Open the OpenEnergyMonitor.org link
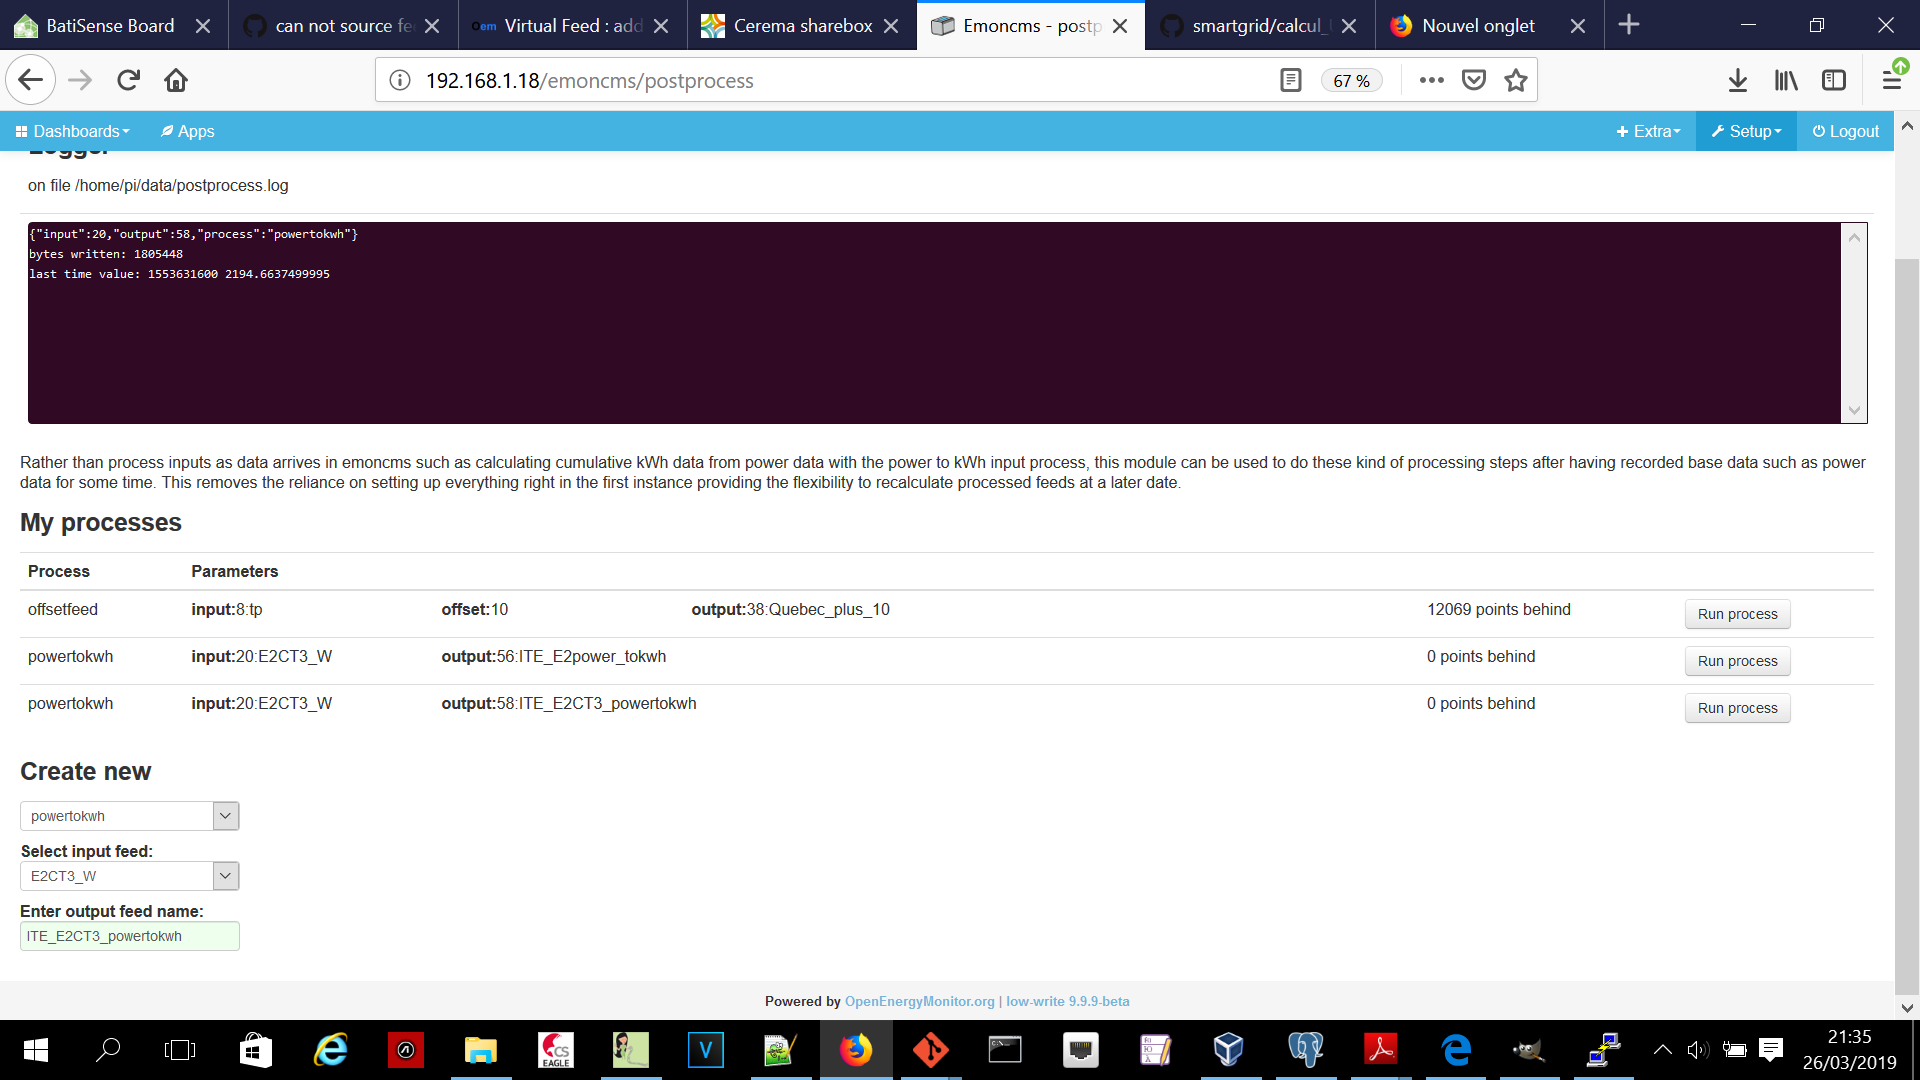The image size is (1920, 1080). (919, 1000)
